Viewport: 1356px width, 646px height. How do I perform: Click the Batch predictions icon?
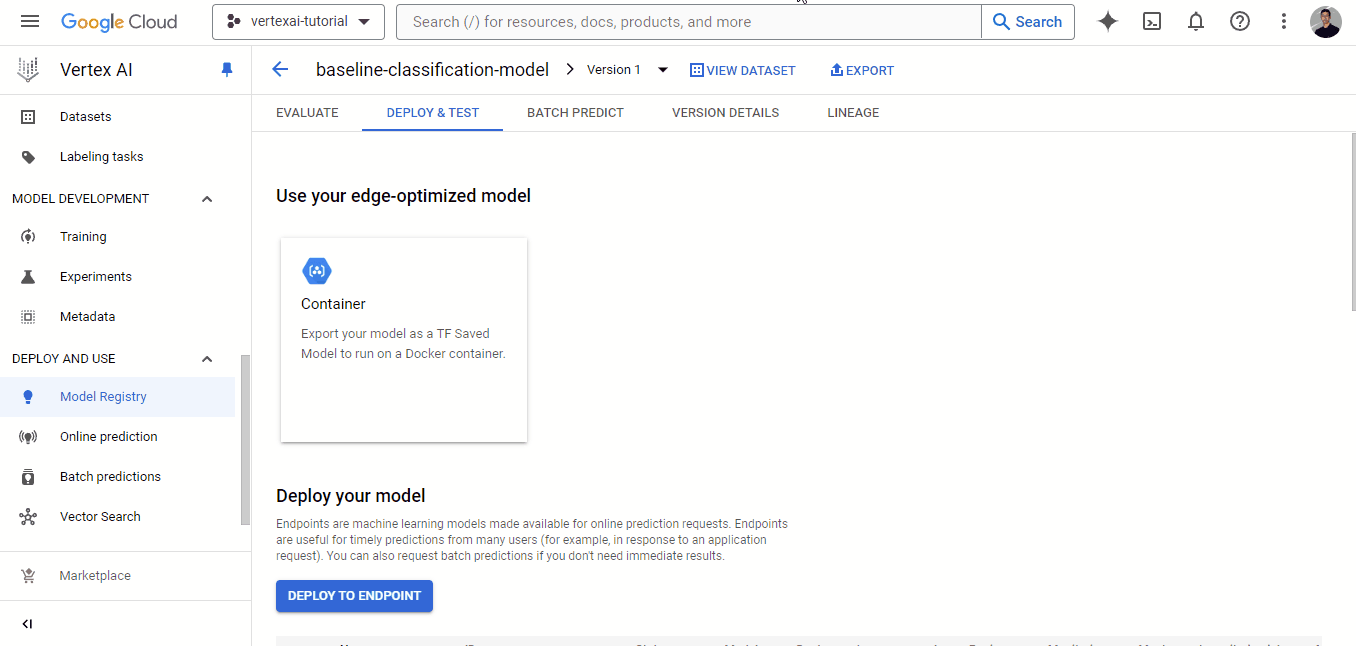(28, 477)
